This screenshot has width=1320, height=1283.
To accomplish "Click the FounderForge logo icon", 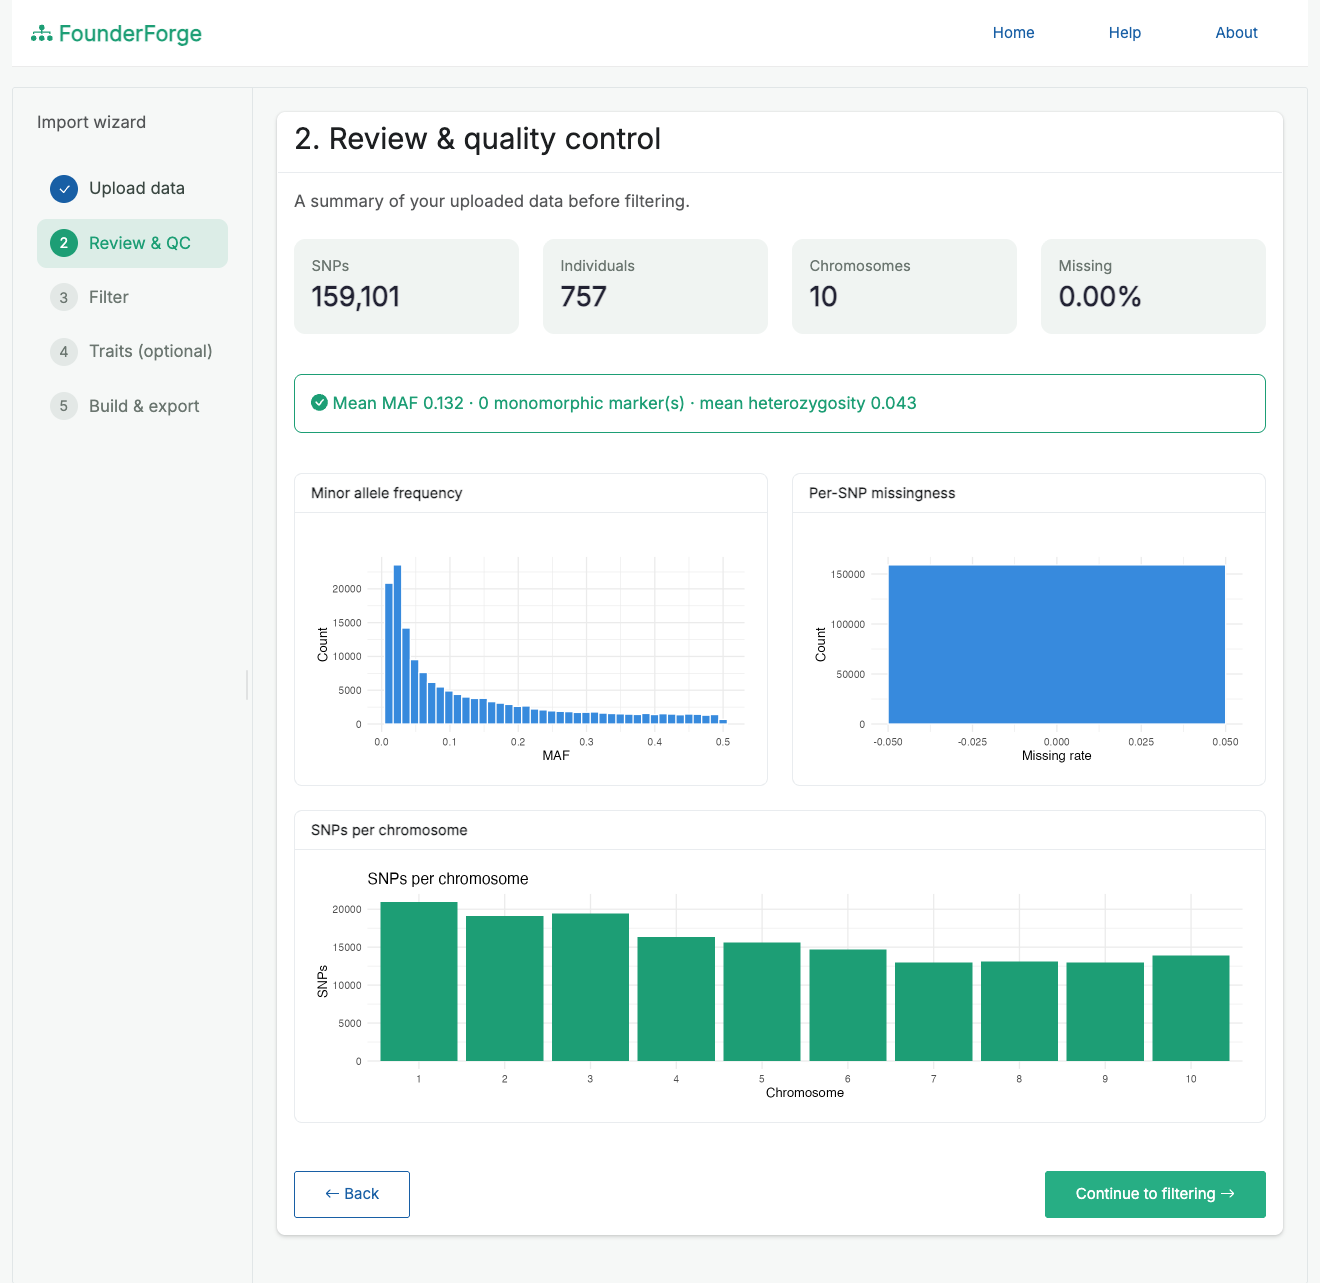I will [41, 34].
